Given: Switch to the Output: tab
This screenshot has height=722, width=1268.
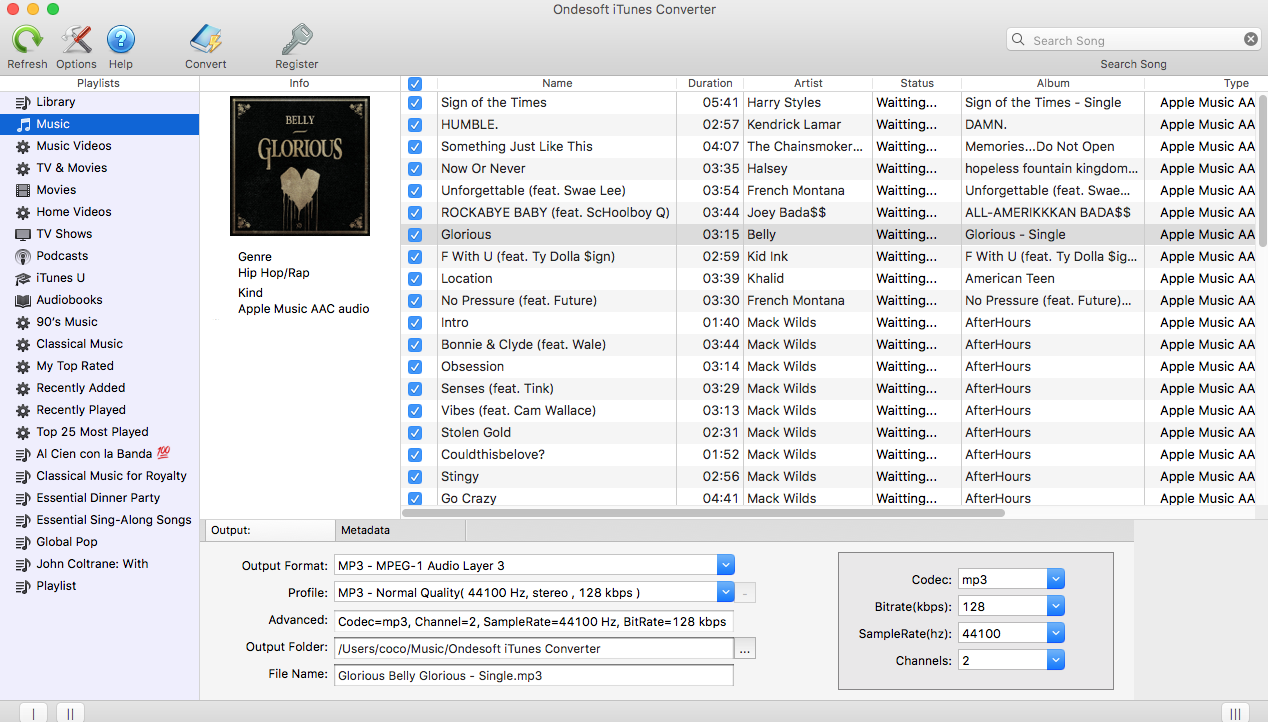Looking at the screenshot, I should [268, 530].
